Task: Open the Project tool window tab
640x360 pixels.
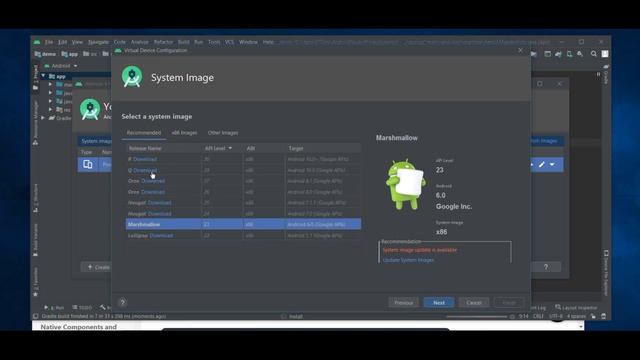Action: point(36,77)
